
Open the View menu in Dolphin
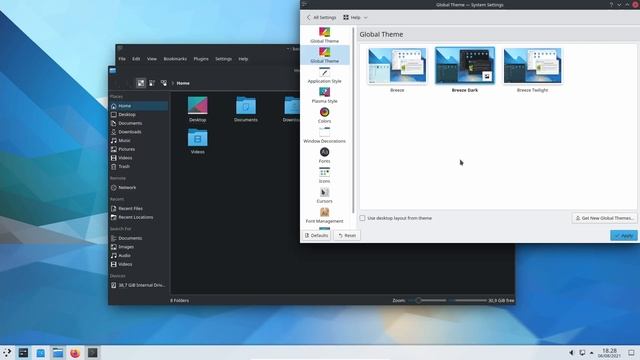tap(152, 59)
